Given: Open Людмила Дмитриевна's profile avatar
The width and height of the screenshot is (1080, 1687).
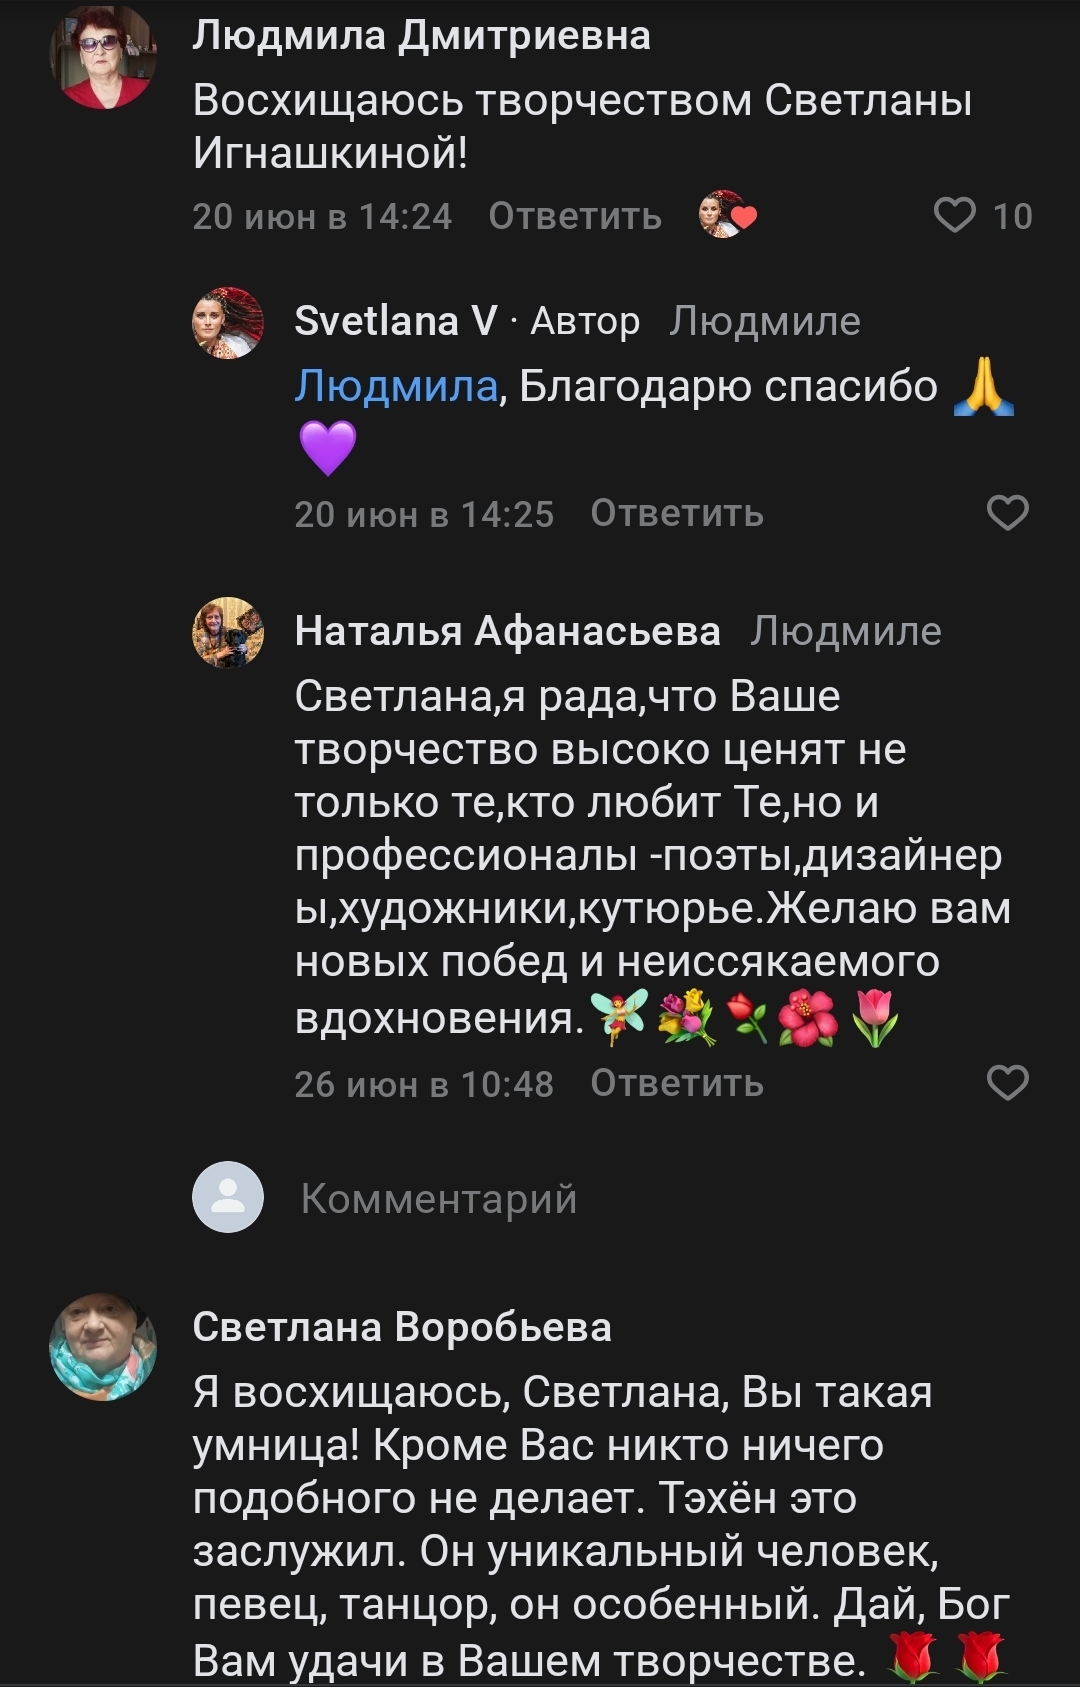Looking at the screenshot, I should (x=103, y=55).
